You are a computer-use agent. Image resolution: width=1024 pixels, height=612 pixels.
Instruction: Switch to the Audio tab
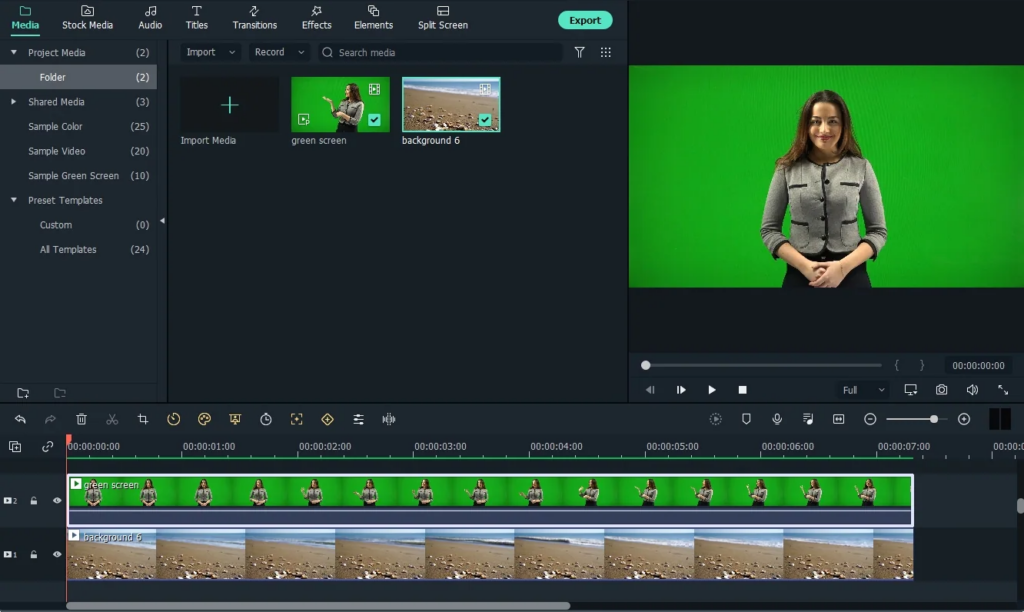coord(149,17)
